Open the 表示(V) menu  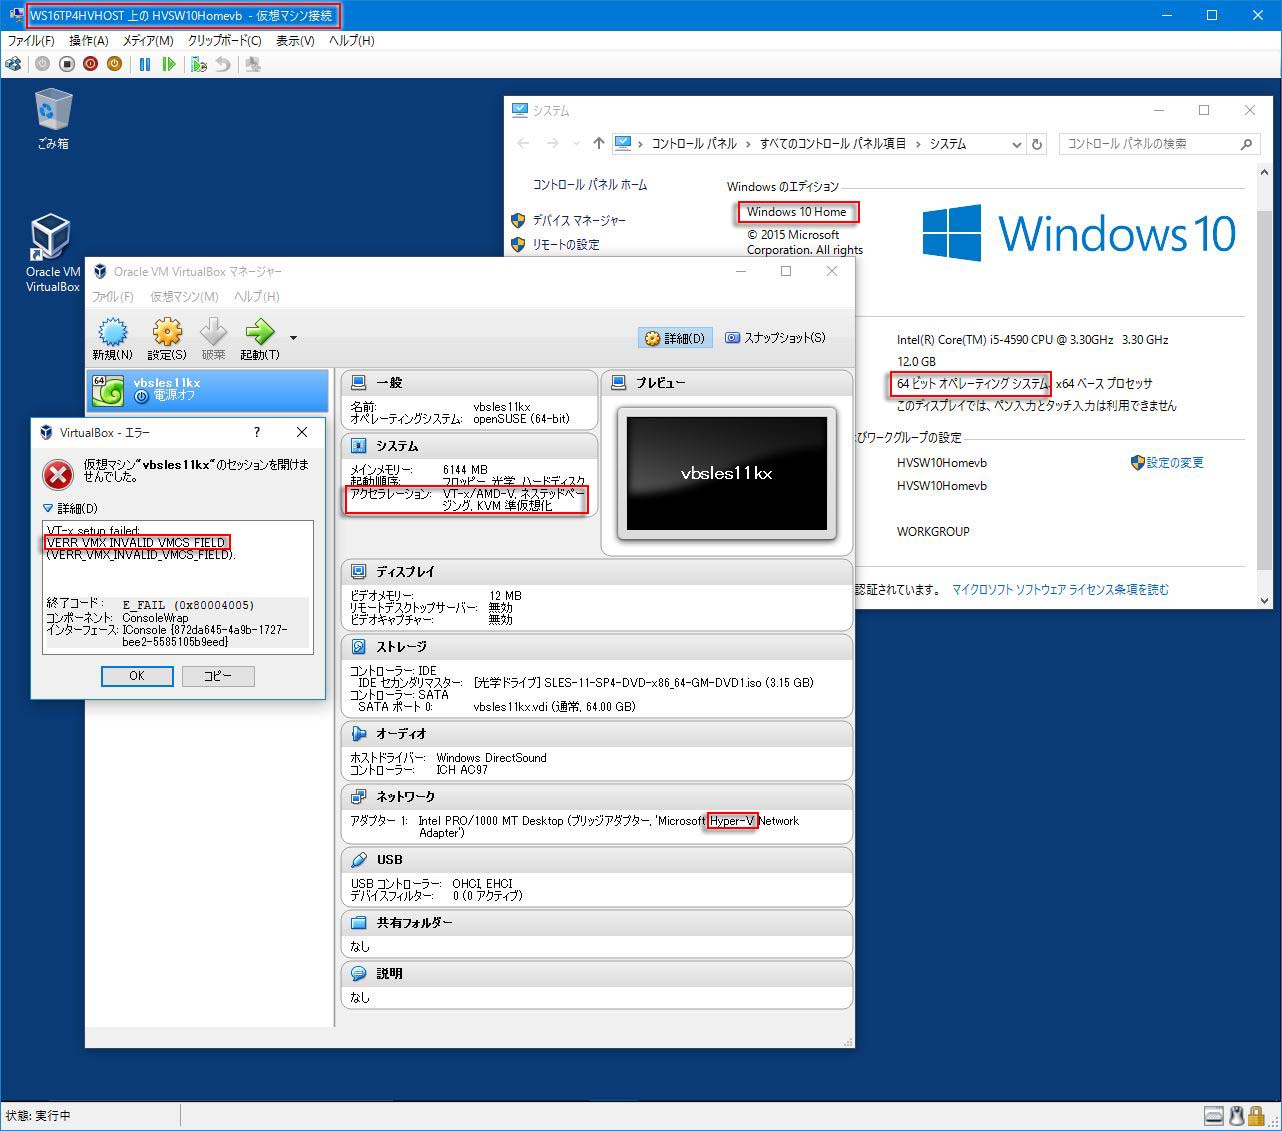point(295,41)
